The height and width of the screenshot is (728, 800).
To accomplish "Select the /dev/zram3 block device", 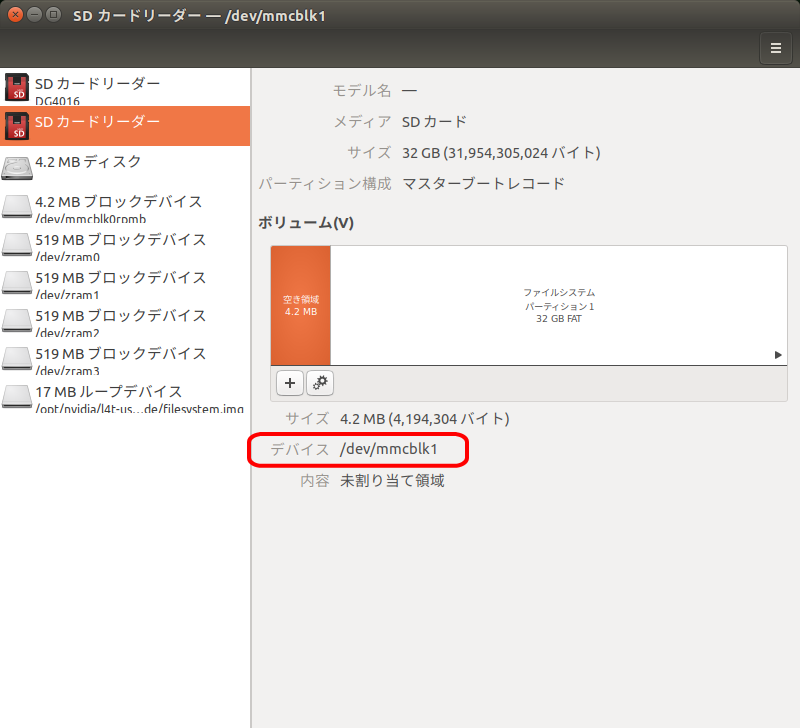I will tap(120, 360).
